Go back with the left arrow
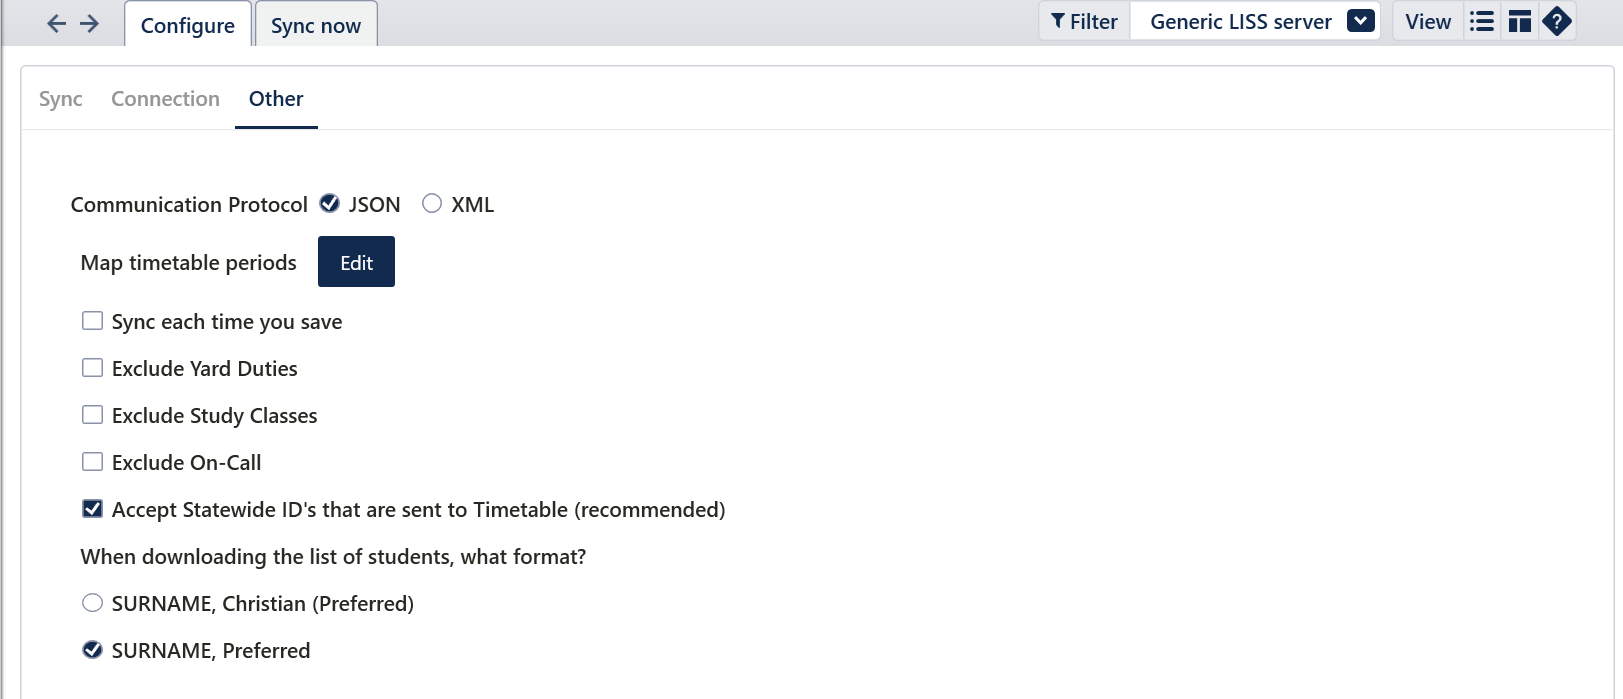The height and width of the screenshot is (699, 1623). pos(57,23)
